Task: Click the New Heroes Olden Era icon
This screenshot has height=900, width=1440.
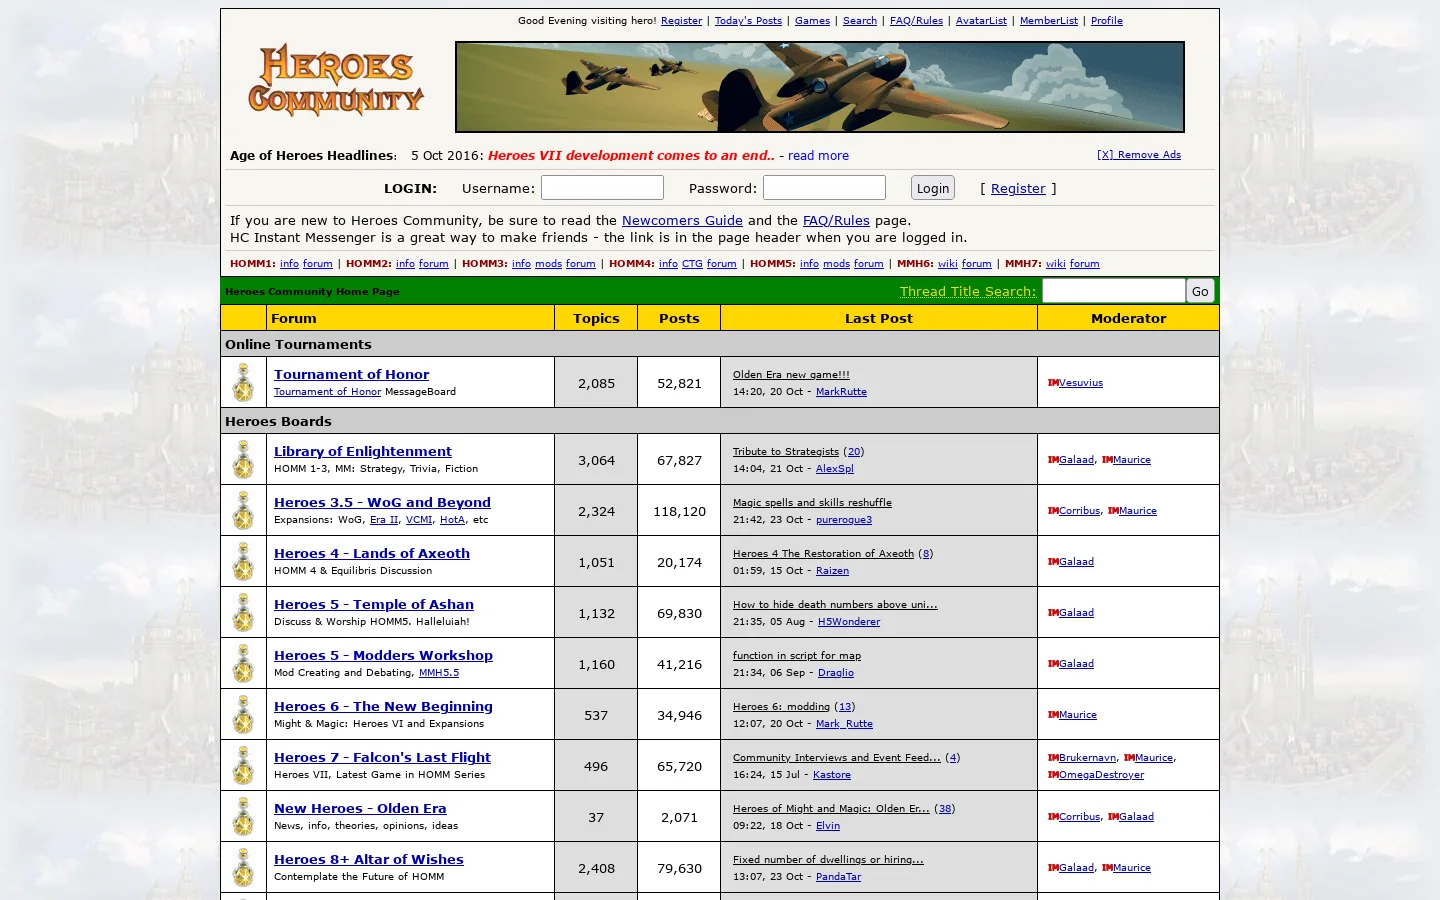Action: [x=243, y=816]
